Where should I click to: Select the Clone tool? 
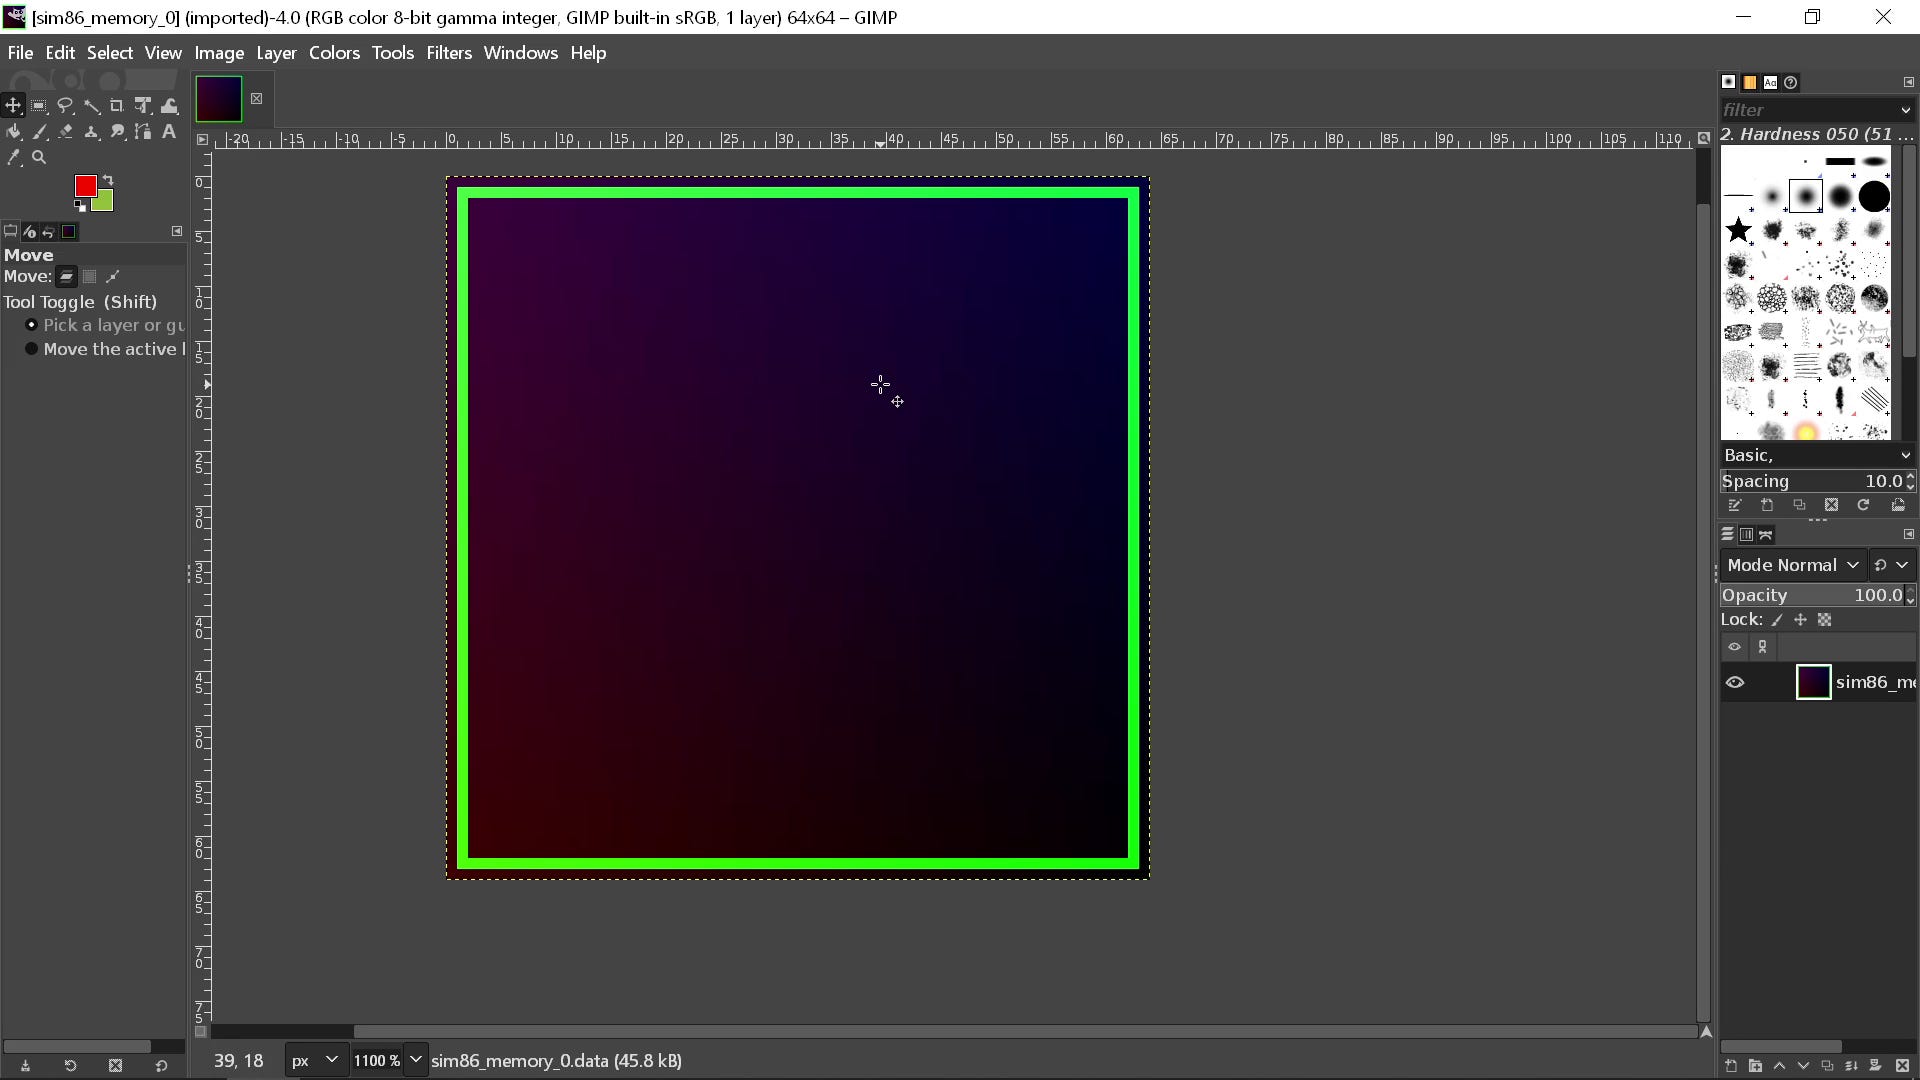(92, 131)
